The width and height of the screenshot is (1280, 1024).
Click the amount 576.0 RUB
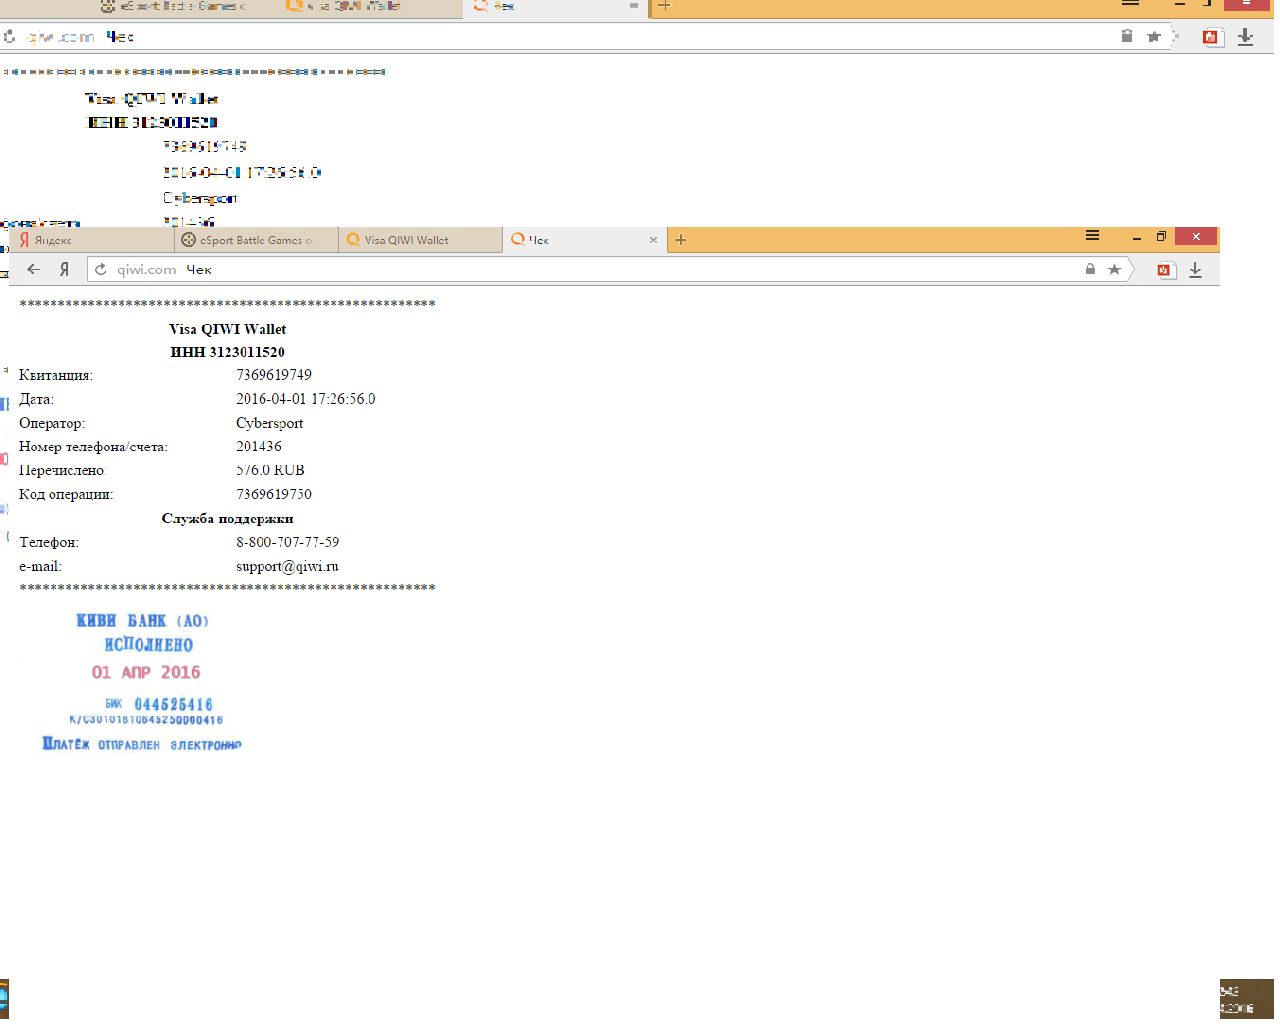pos(270,470)
